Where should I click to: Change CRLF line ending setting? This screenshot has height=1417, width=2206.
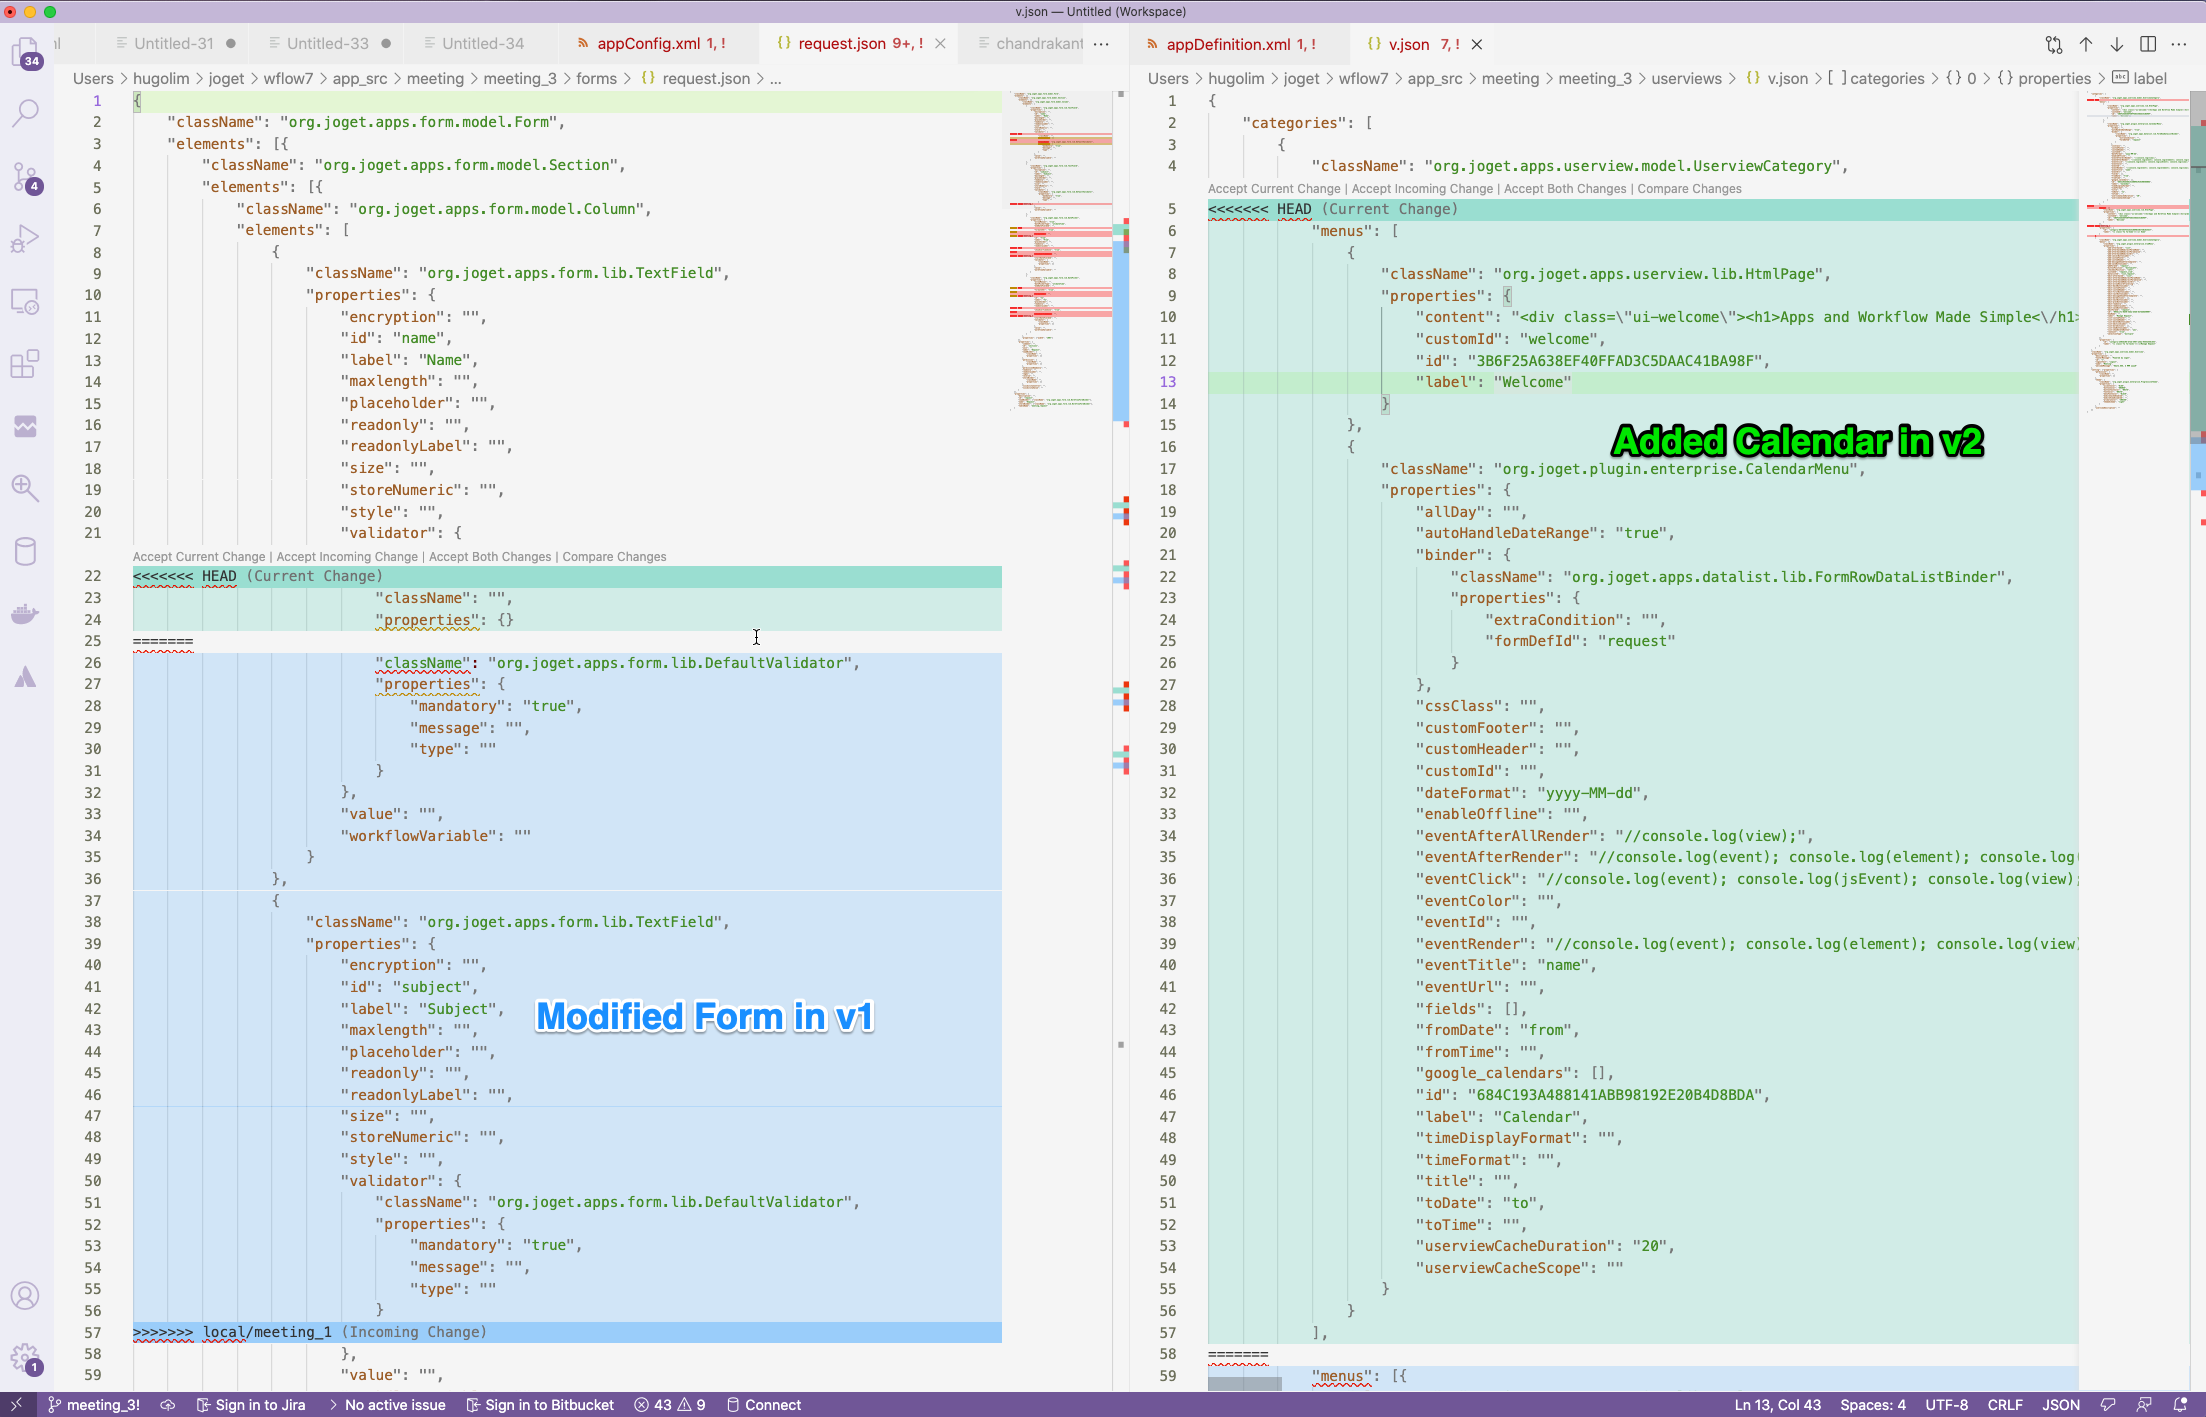click(2004, 1405)
